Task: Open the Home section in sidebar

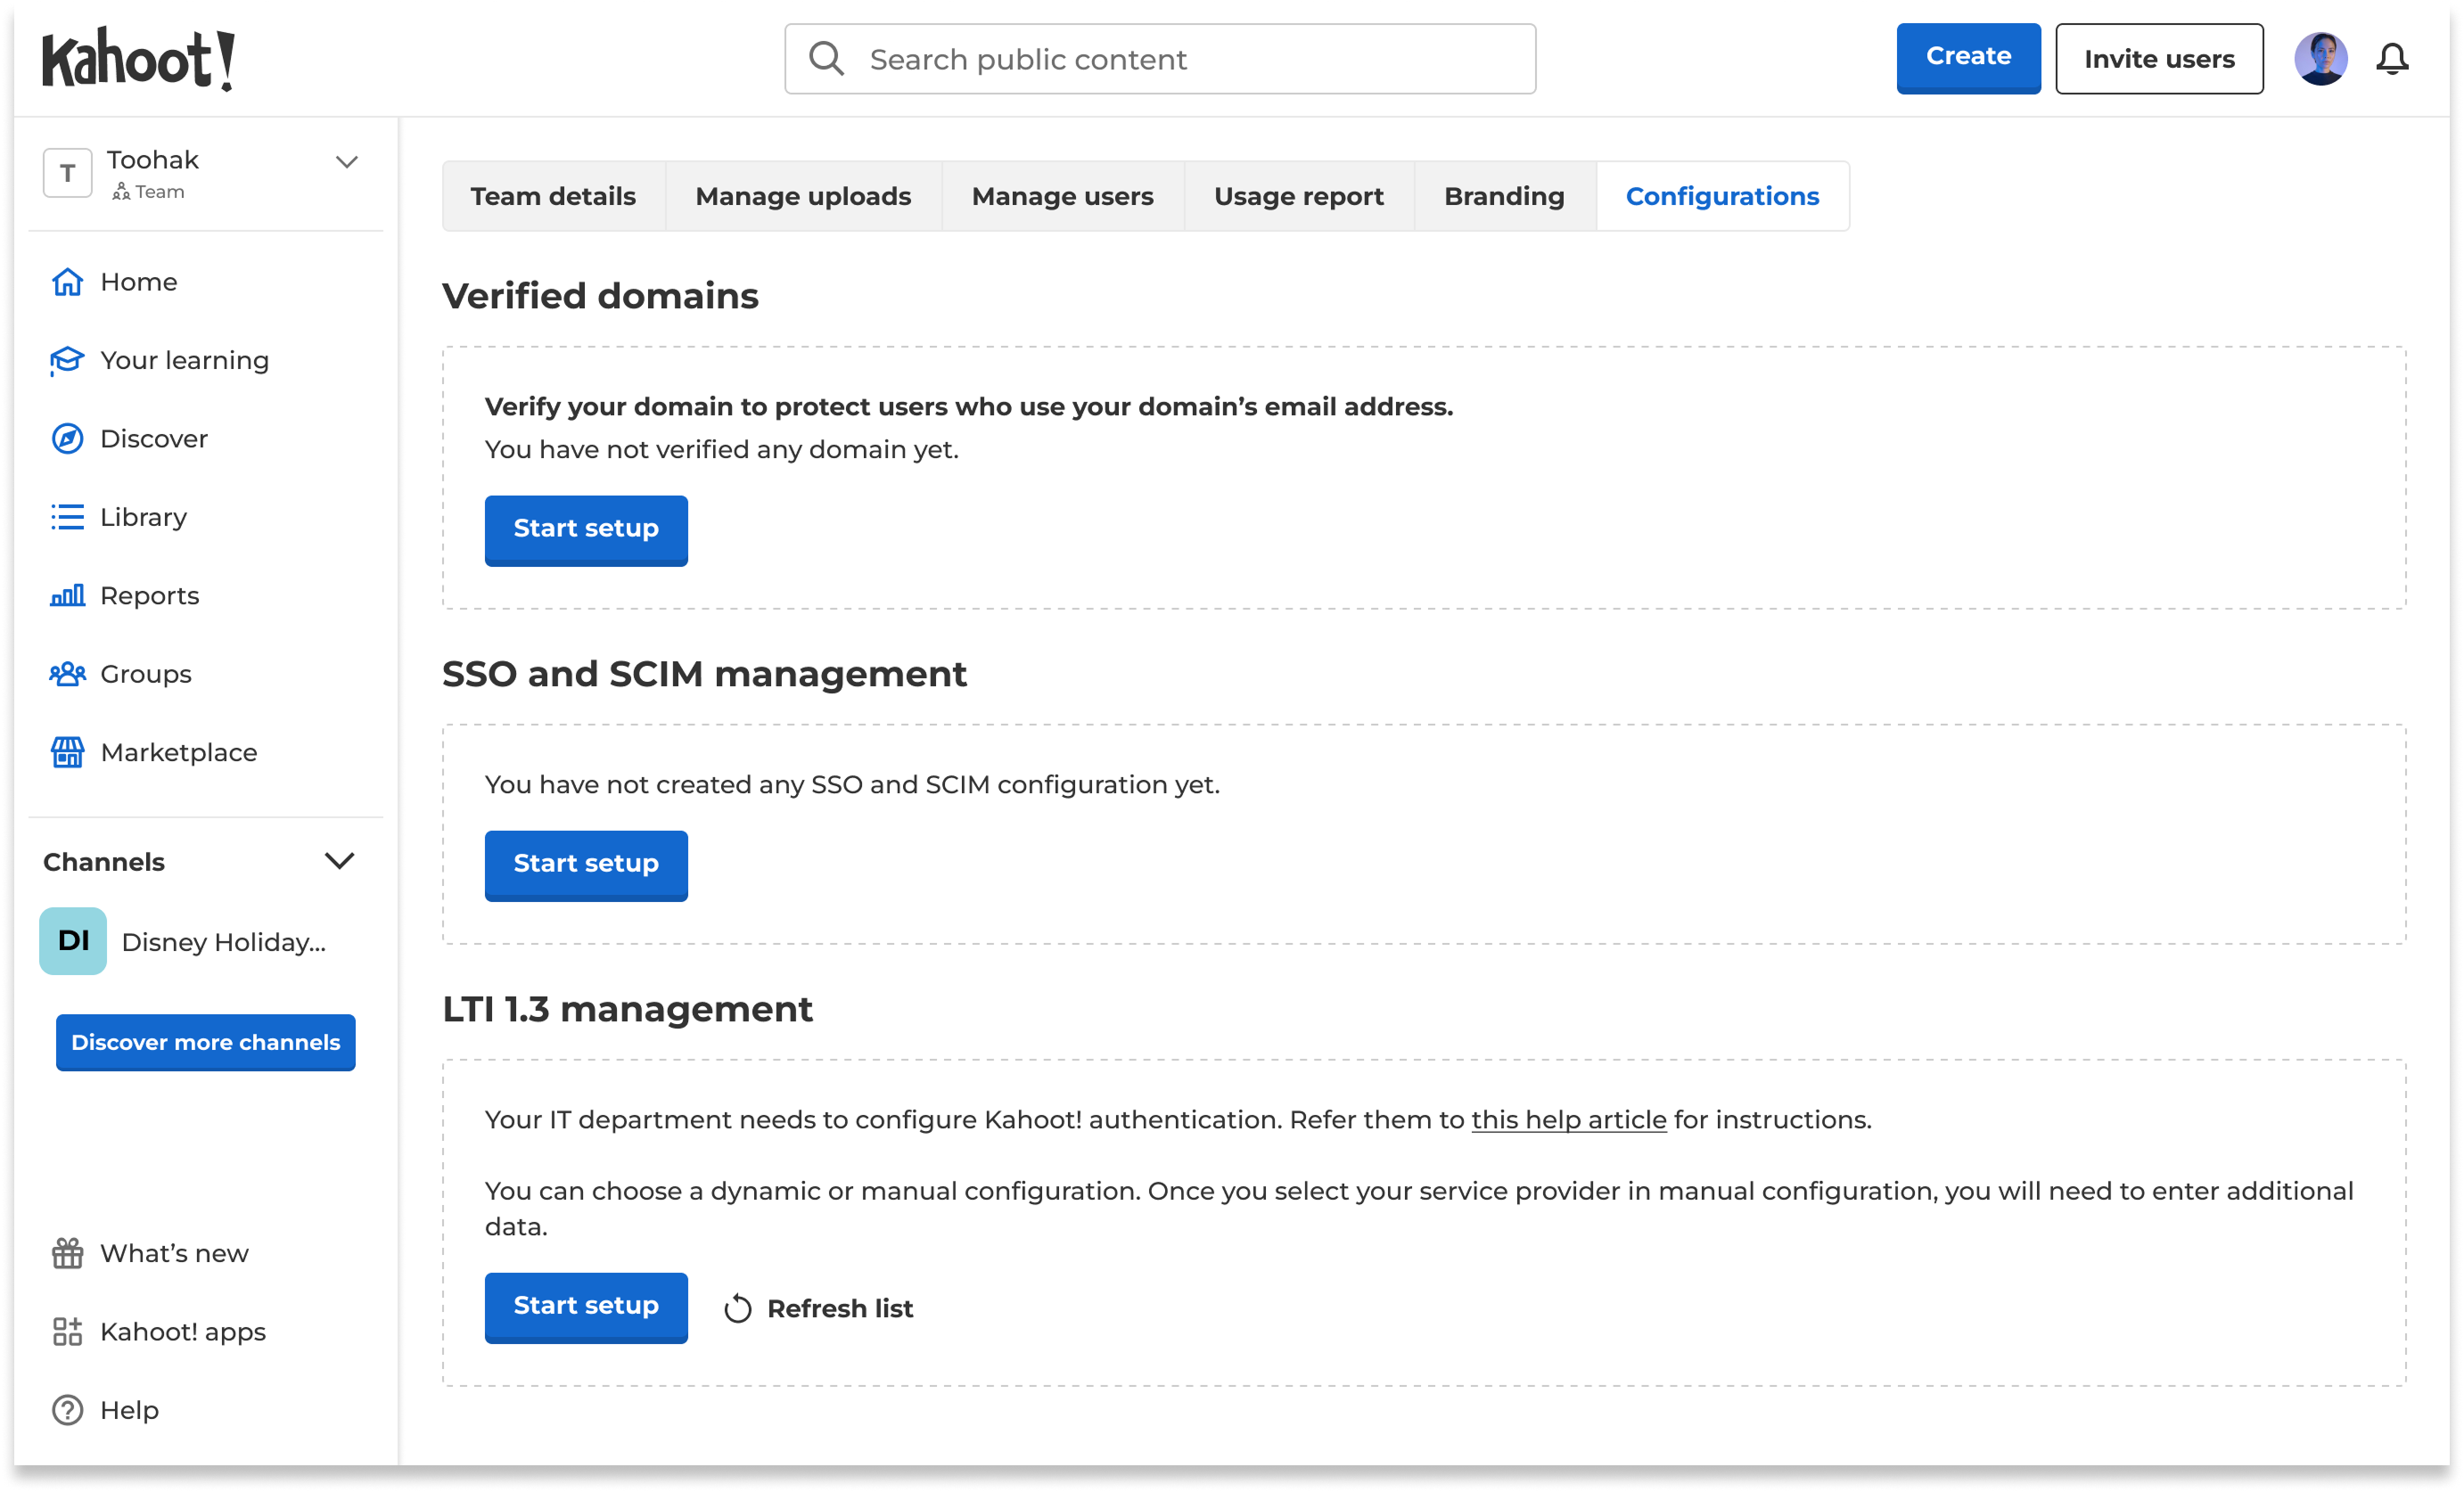Action: [138, 281]
